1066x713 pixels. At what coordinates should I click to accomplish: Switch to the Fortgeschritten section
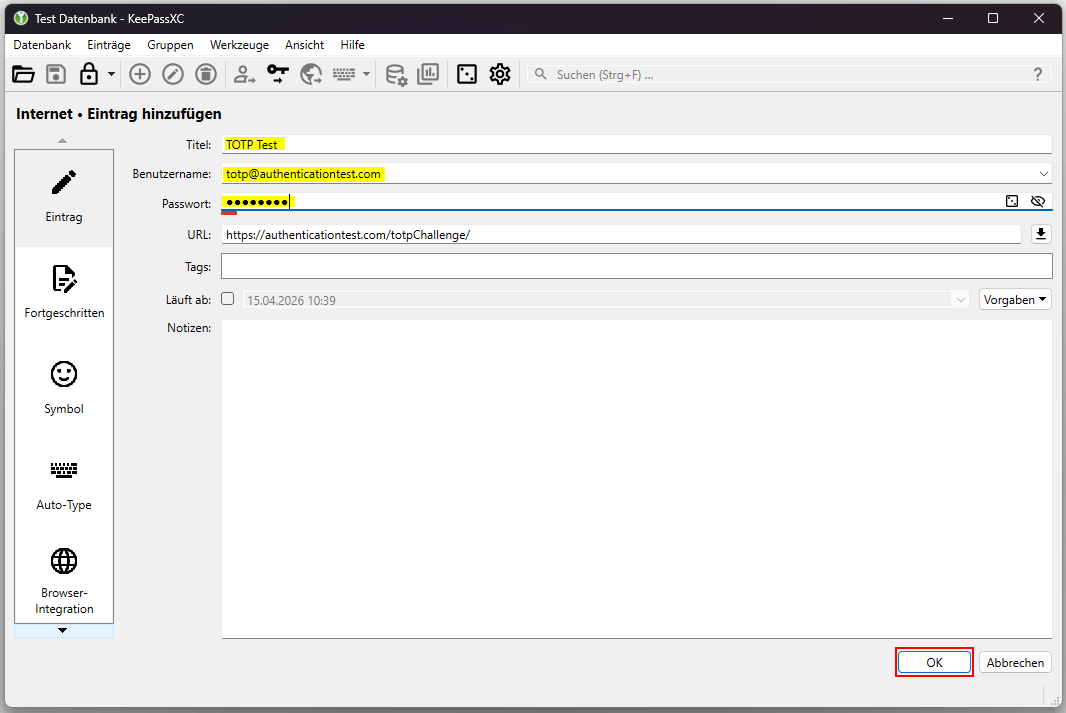click(x=64, y=293)
